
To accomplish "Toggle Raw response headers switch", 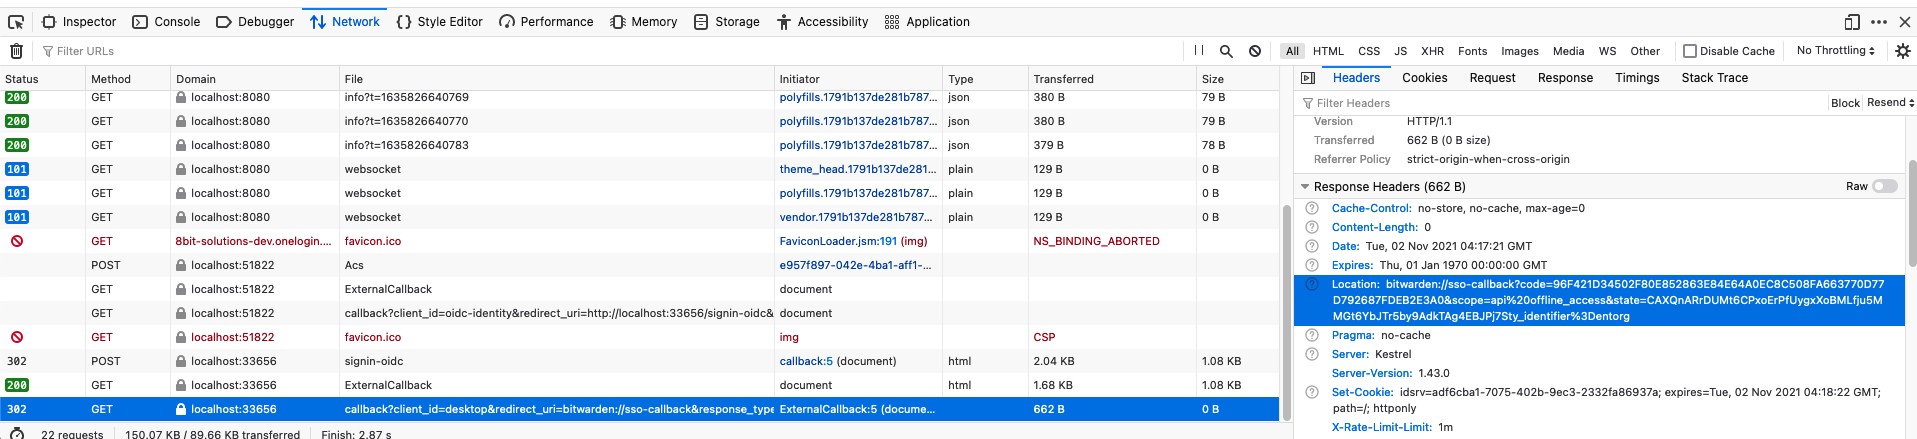I will tap(1884, 186).
